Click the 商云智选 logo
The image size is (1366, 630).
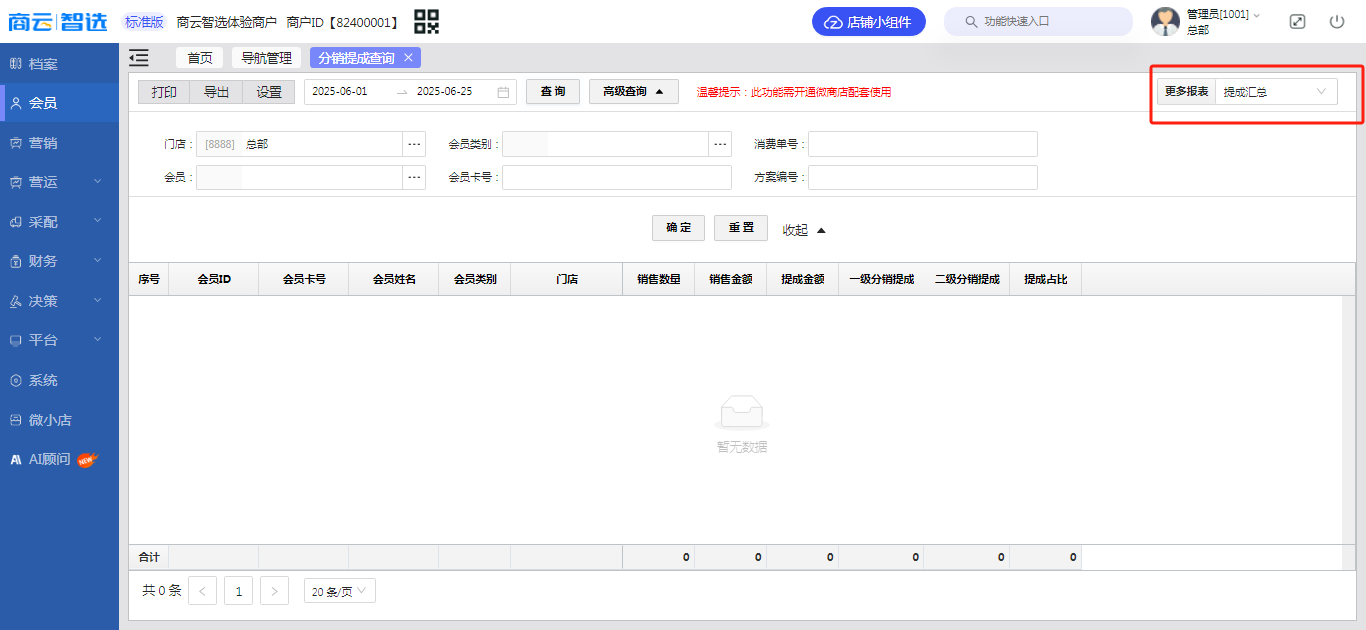pos(57,21)
